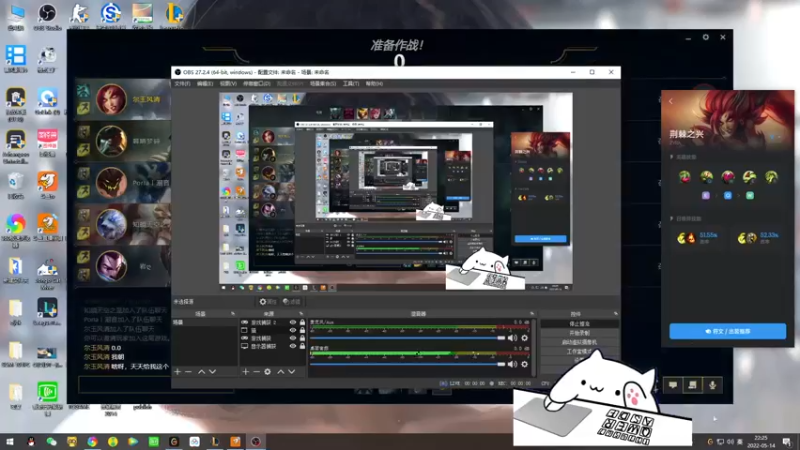Open the Filters button in OBS
Image resolution: width=800 pixels, height=450 pixels.
click(291, 302)
